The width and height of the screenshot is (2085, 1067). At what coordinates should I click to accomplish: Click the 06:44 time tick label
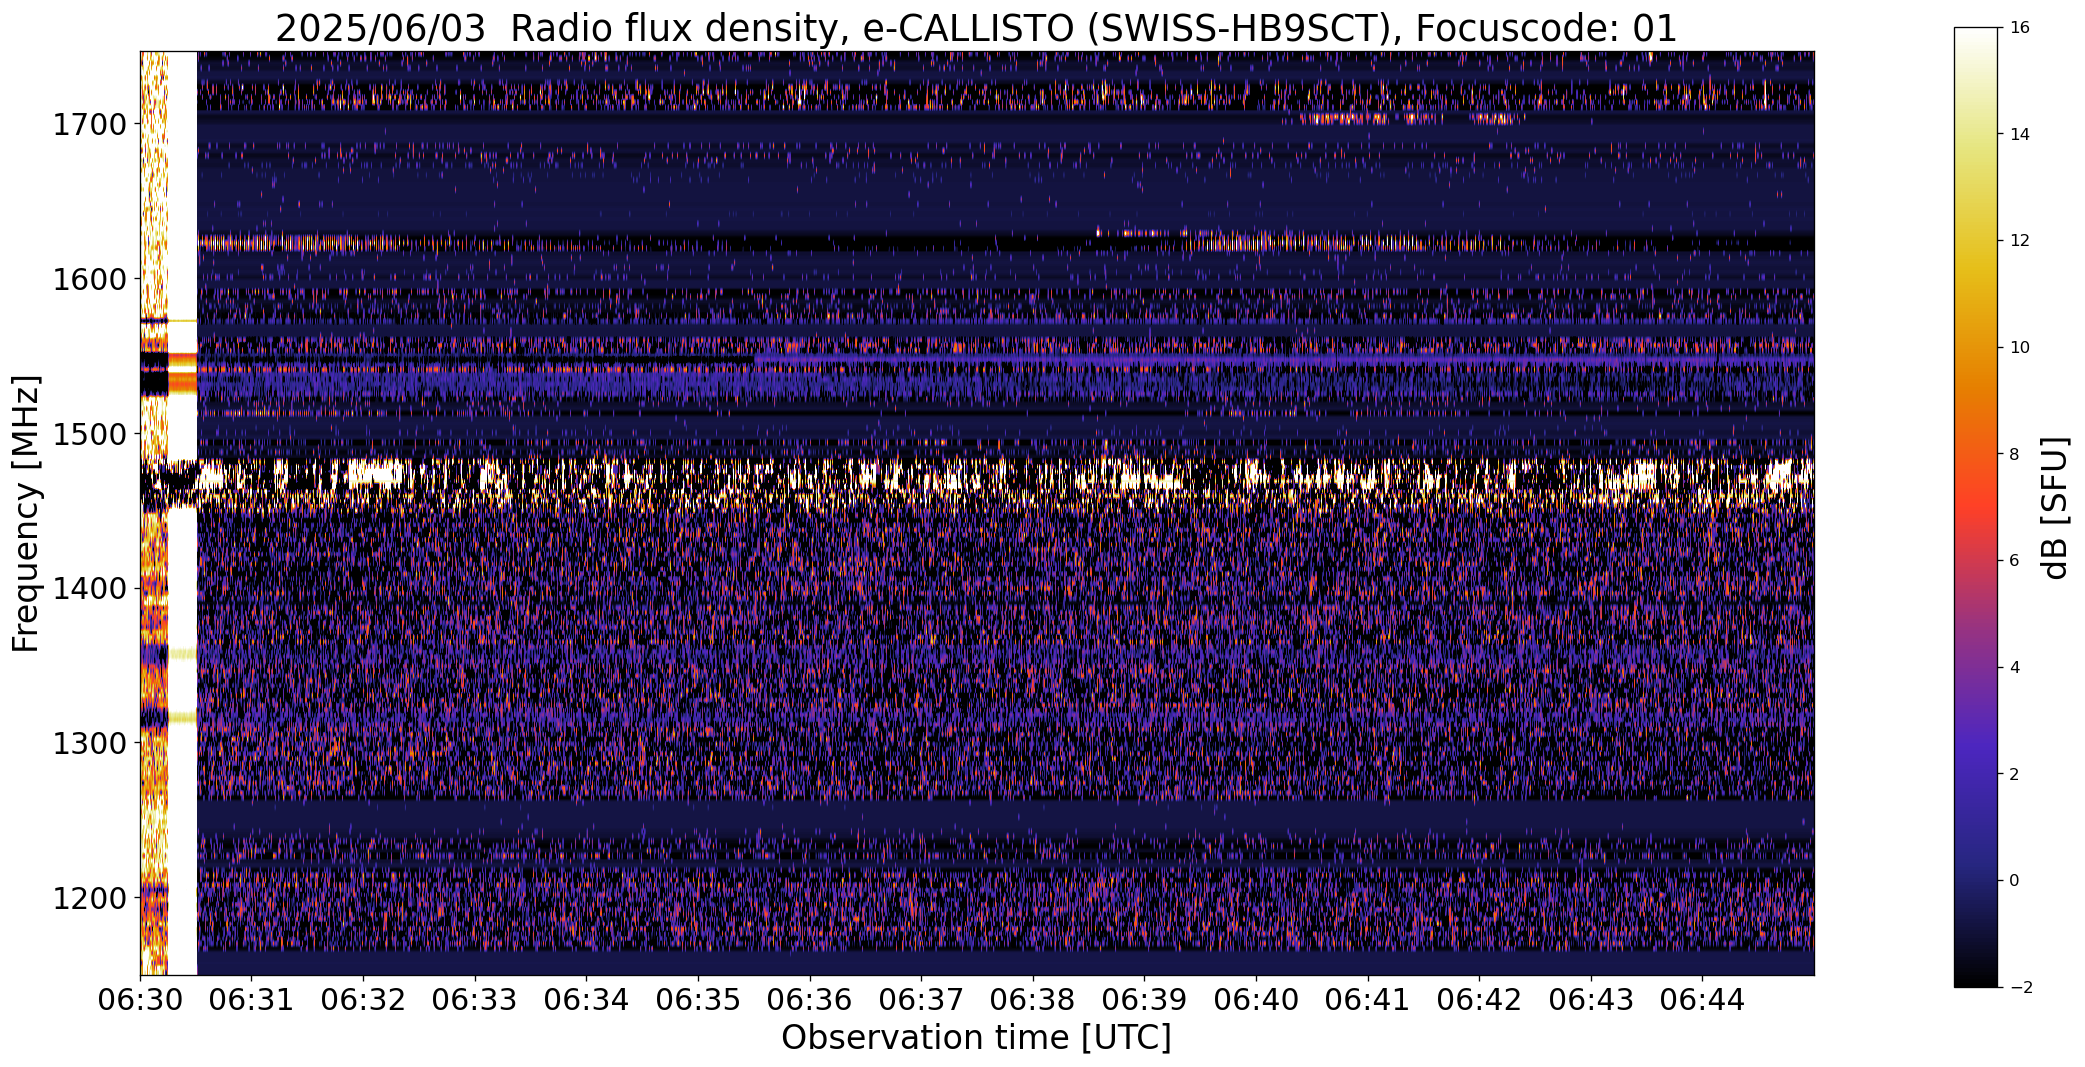[x=1702, y=1000]
